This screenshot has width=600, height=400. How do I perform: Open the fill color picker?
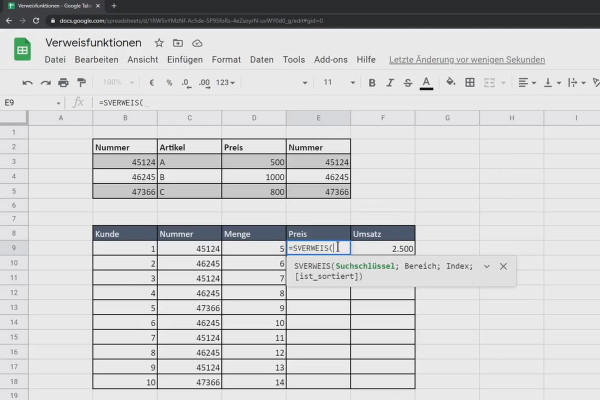pos(451,82)
